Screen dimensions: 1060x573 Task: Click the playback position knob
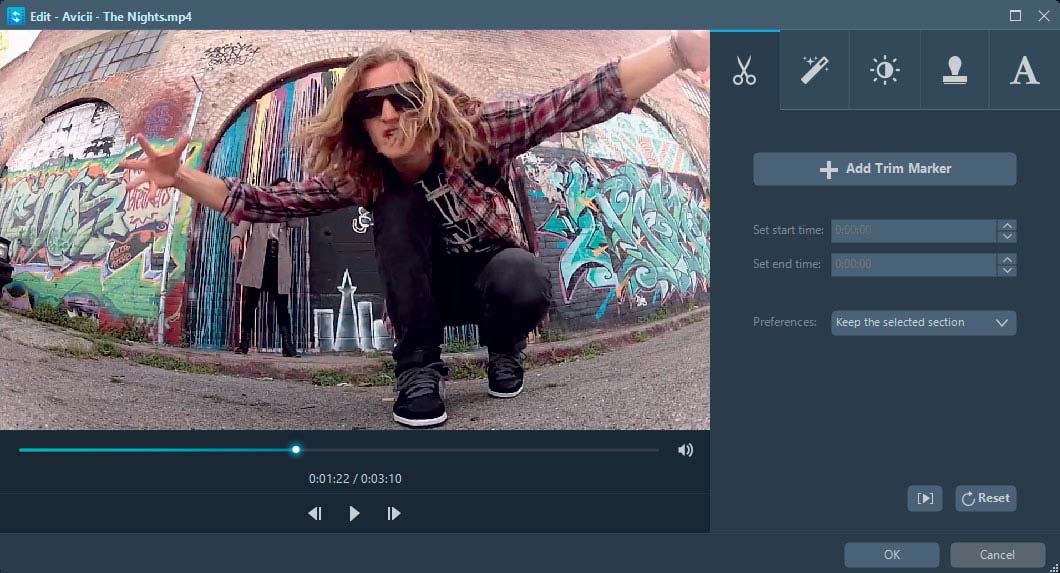[x=295, y=449]
